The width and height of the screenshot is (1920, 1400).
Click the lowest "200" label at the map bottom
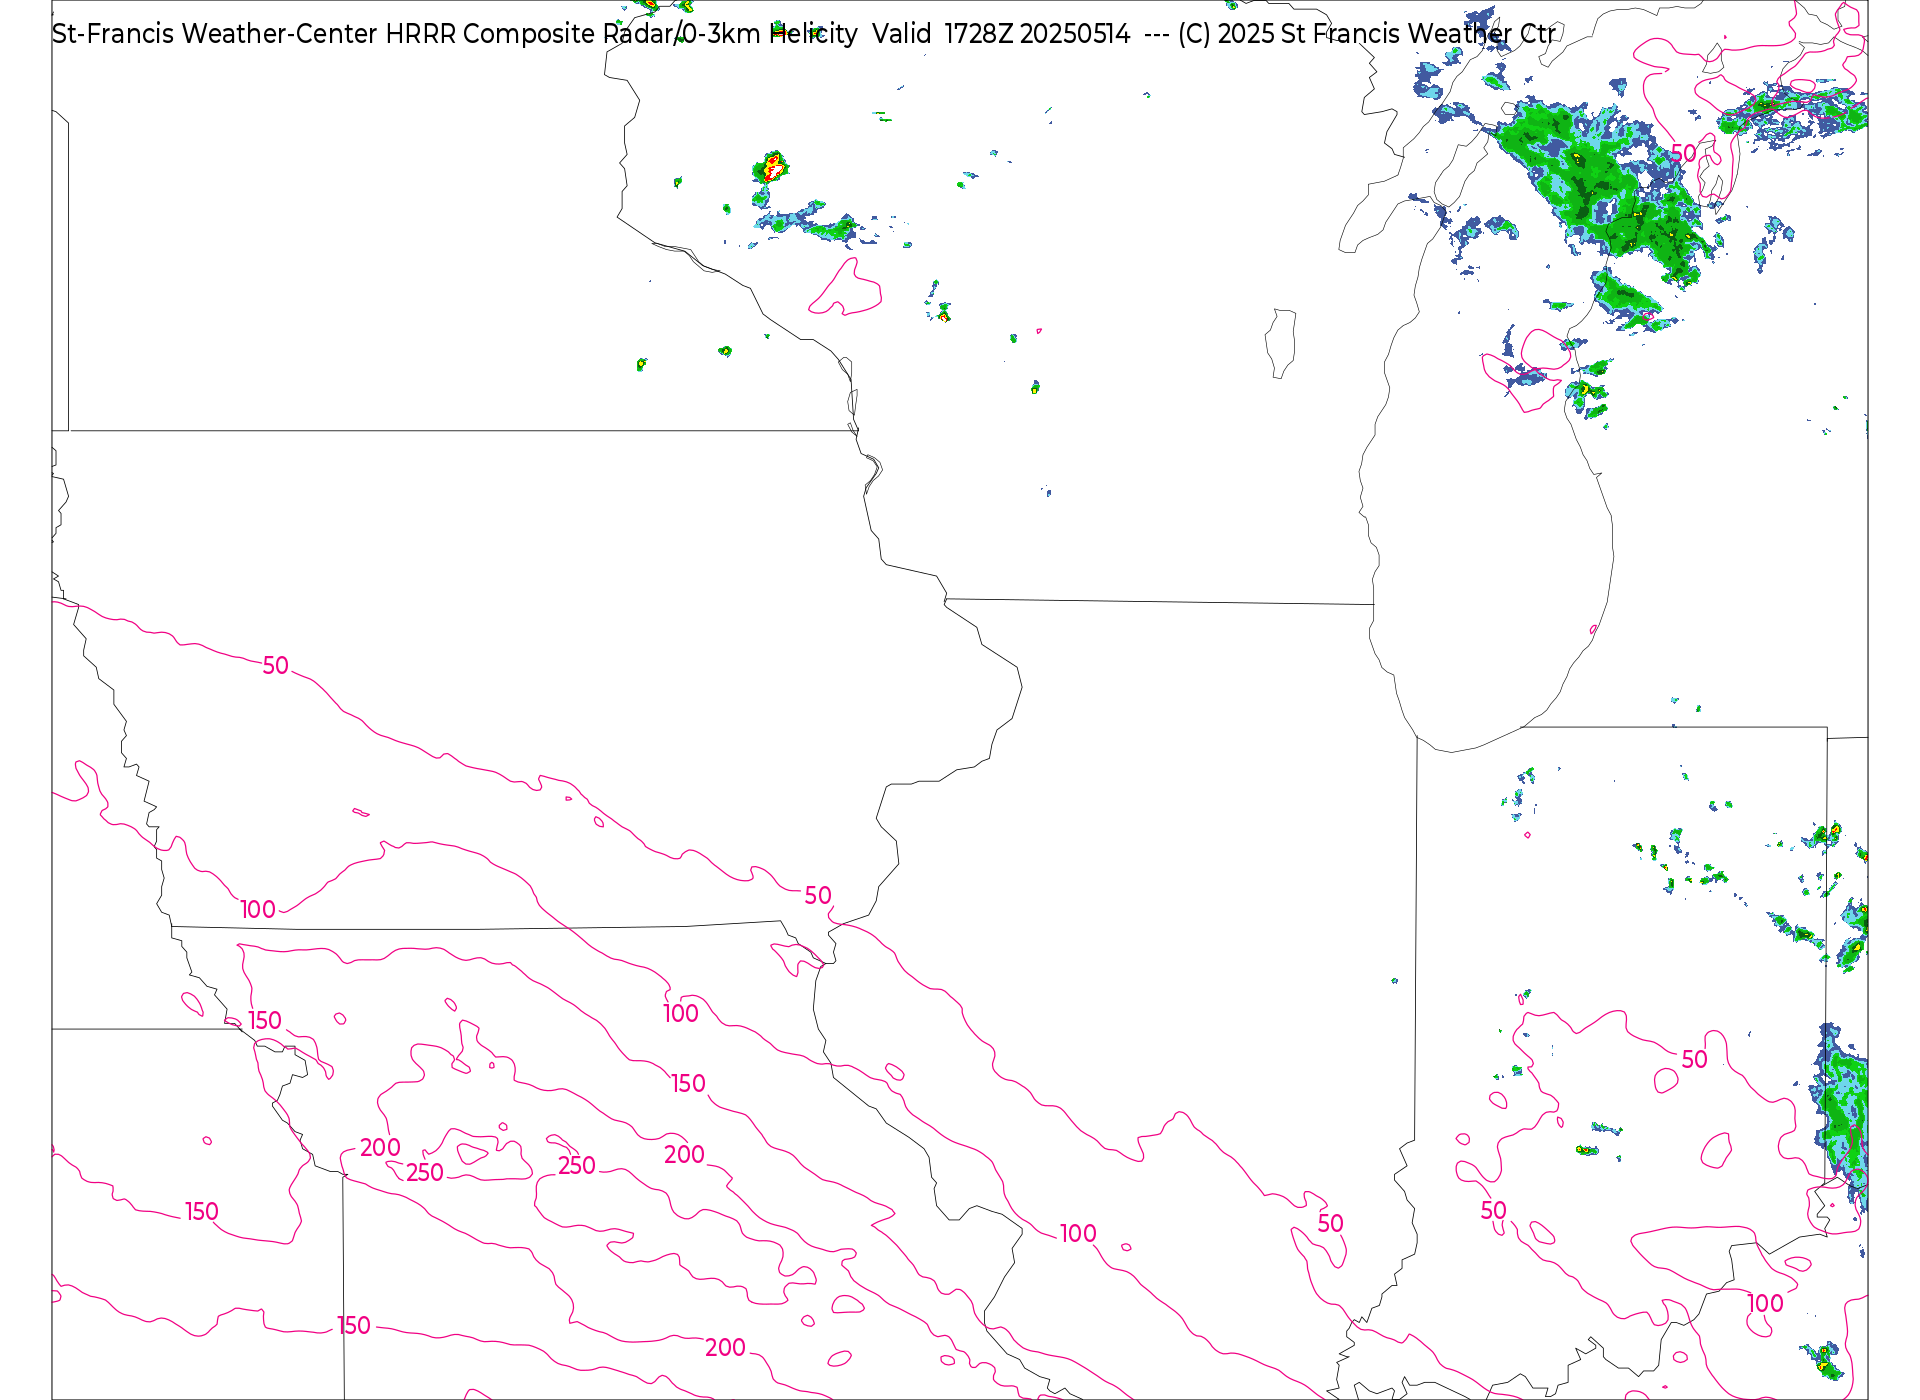point(725,1348)
